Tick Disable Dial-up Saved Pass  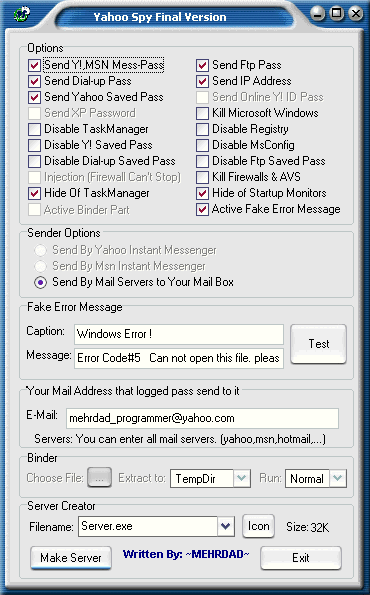(x=35, y=161)
